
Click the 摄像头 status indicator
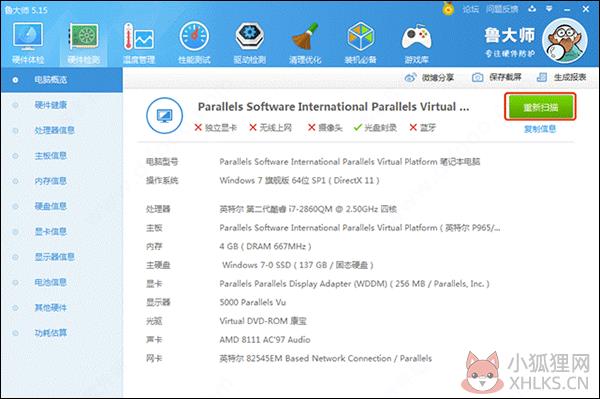[325, 127]
